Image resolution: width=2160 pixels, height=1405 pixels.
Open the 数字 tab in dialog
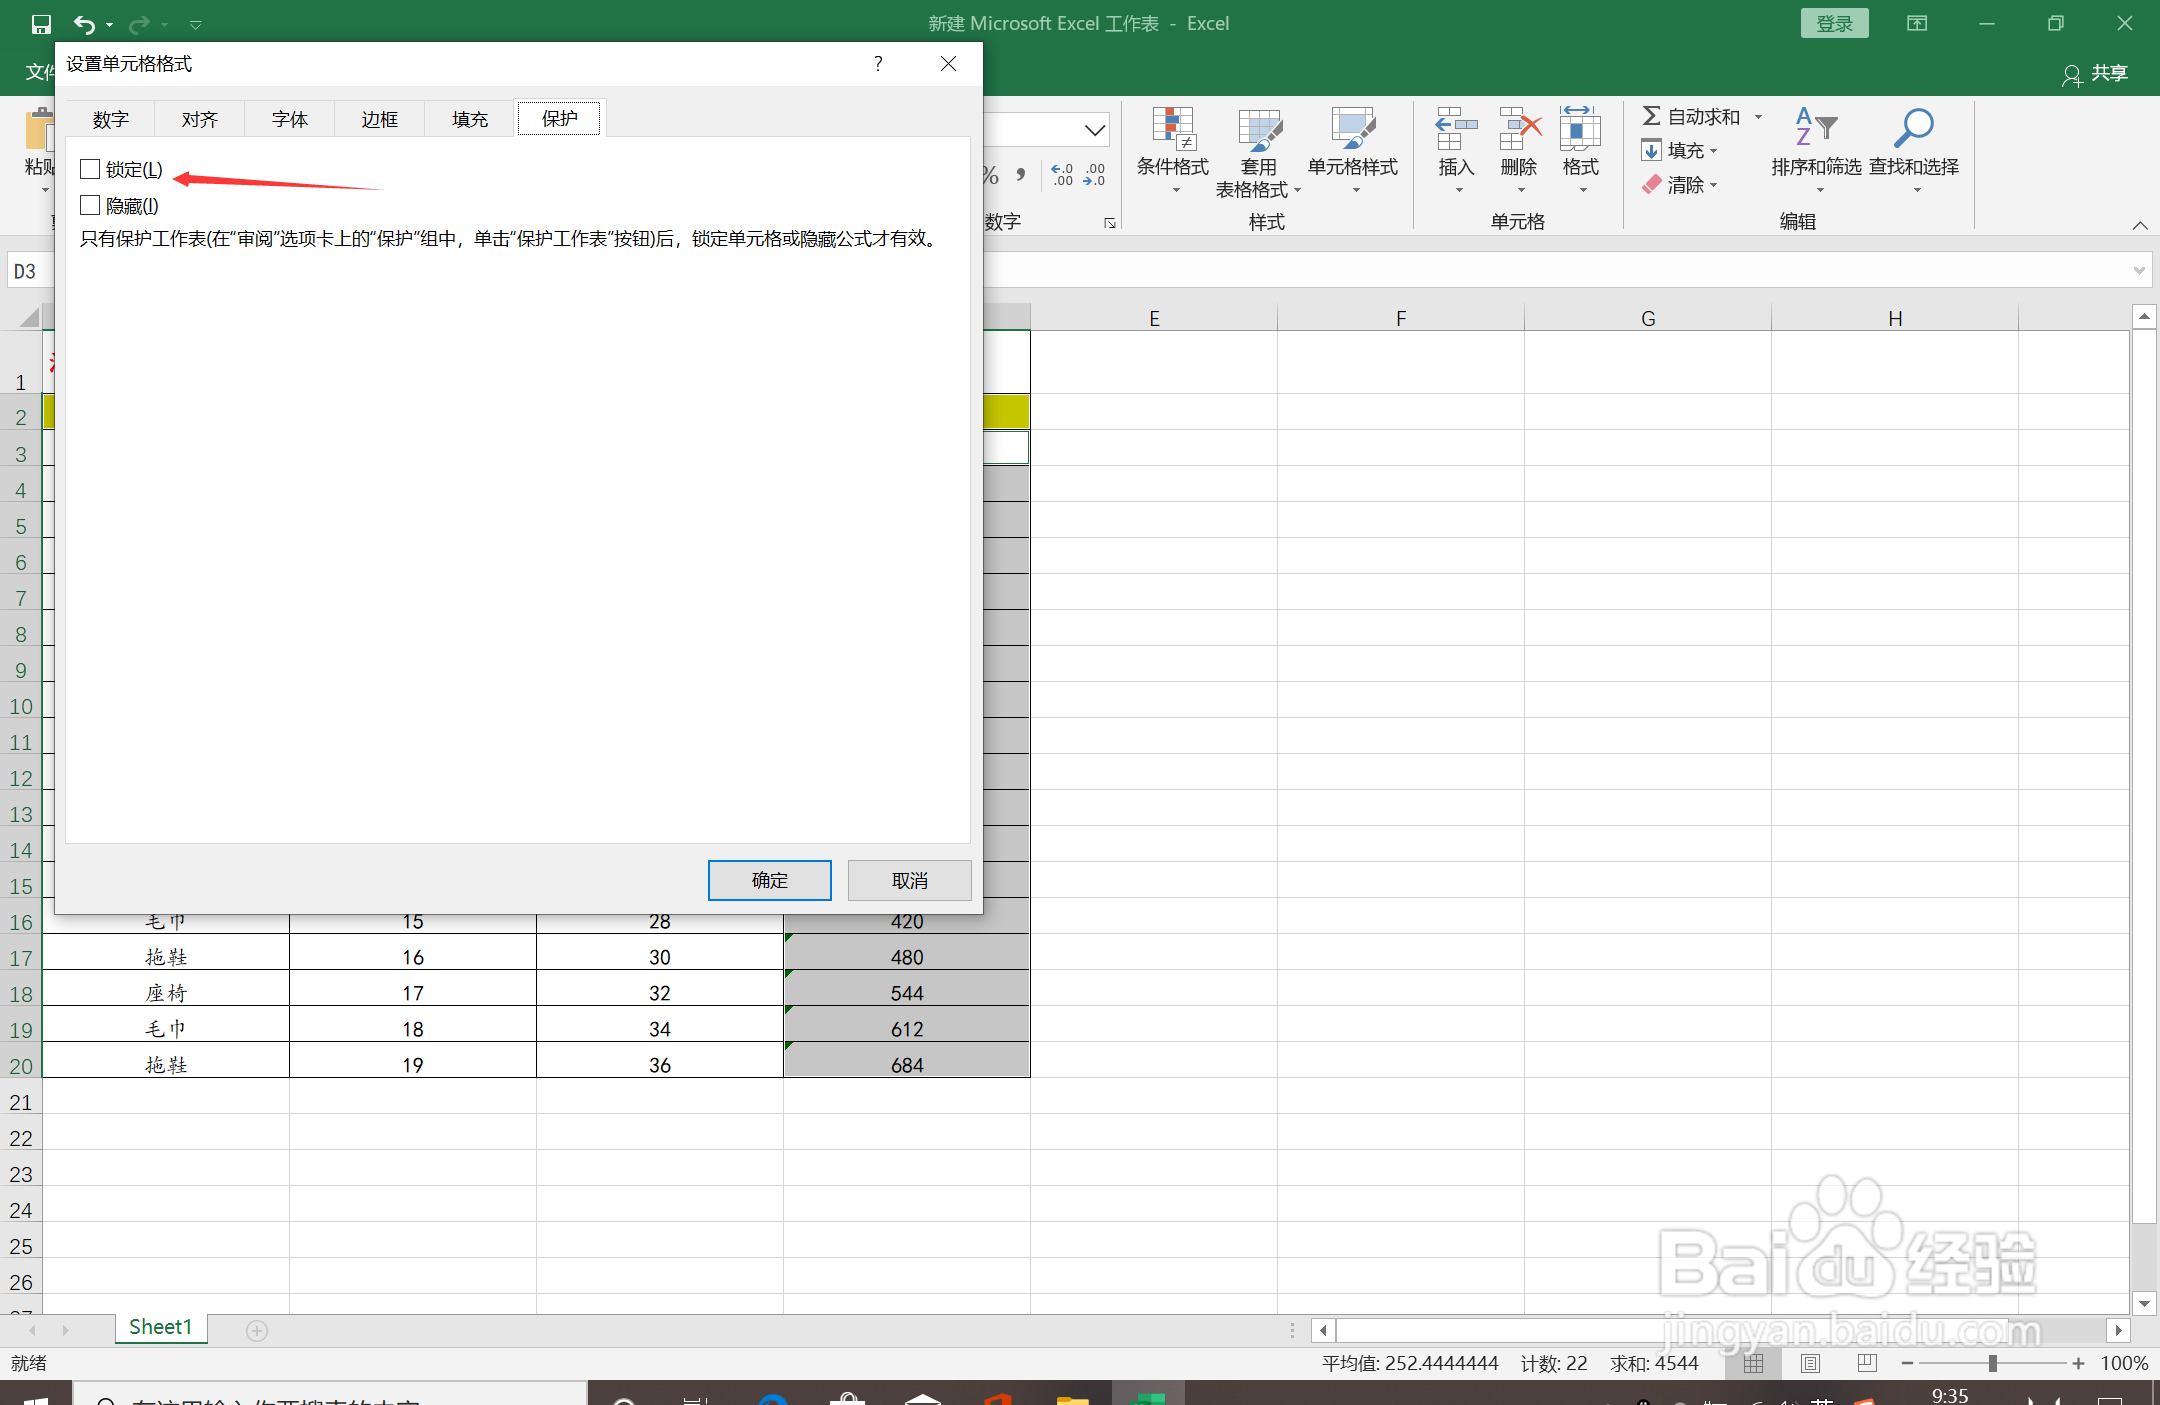[x=110, y=120]
